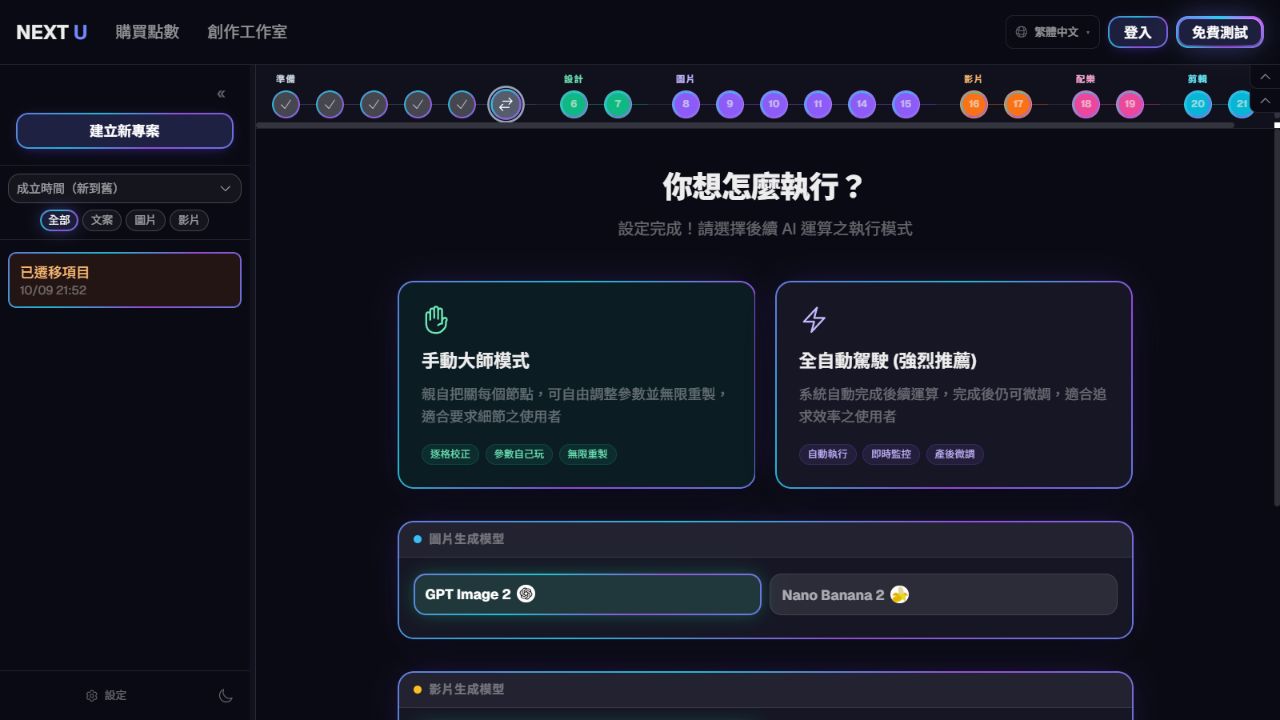Select step 9 purple circle
Screen dimensions: 1280x720
[x=730, y=104]
